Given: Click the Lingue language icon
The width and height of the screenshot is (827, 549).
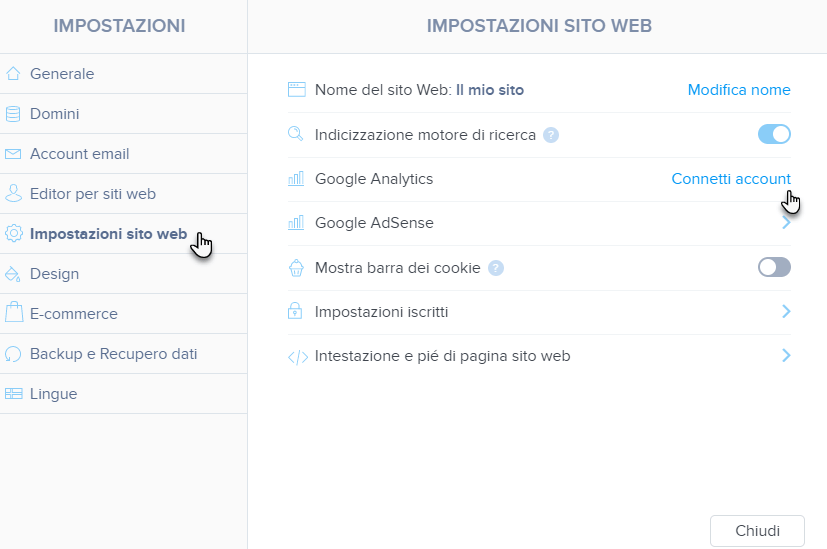Looking at the screenshot, I should tap(13, 394).
